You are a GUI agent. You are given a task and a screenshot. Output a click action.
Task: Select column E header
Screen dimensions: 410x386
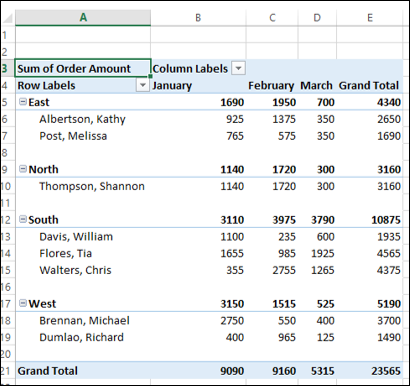point(370,17)
